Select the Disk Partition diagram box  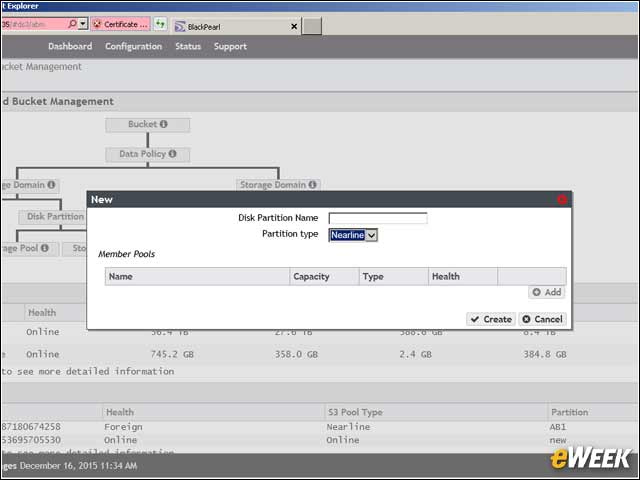click(x=53, y=217)
